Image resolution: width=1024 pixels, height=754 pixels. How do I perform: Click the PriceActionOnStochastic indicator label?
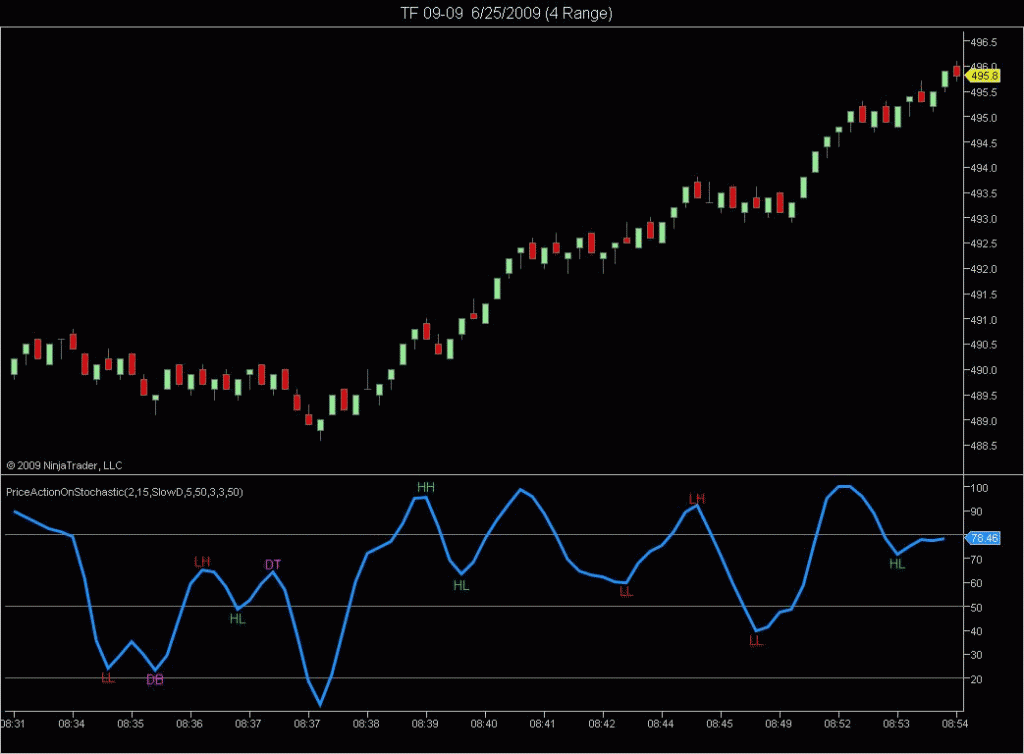(x=124, y=492)
